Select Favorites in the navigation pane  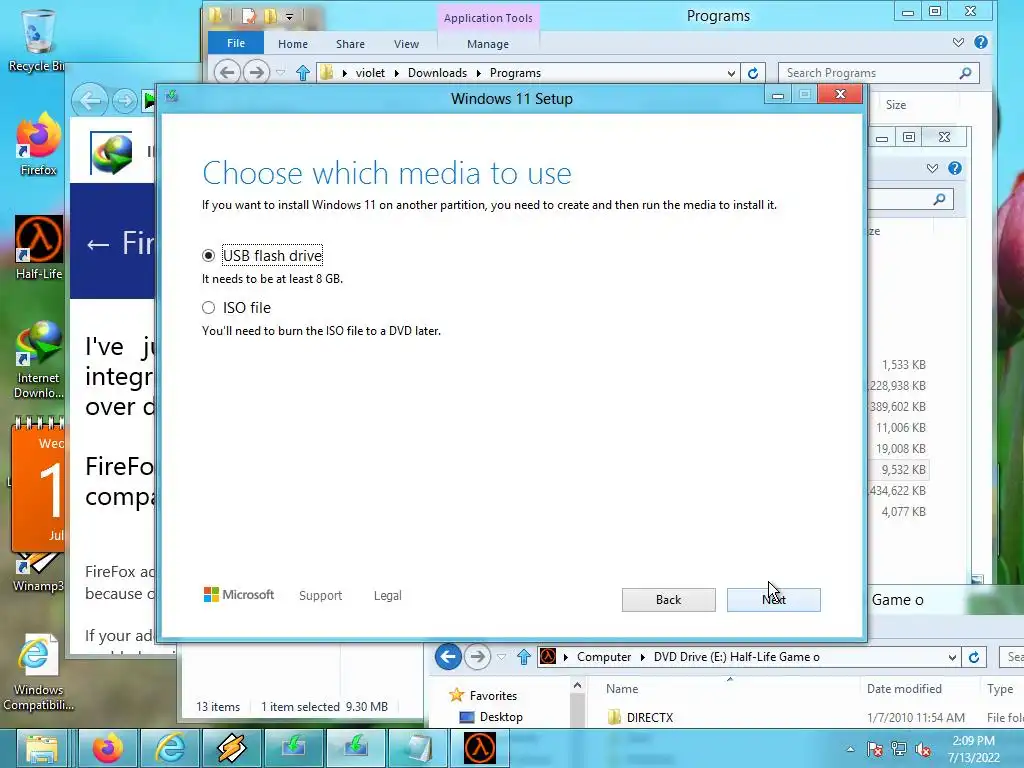[x=493, y=696]
